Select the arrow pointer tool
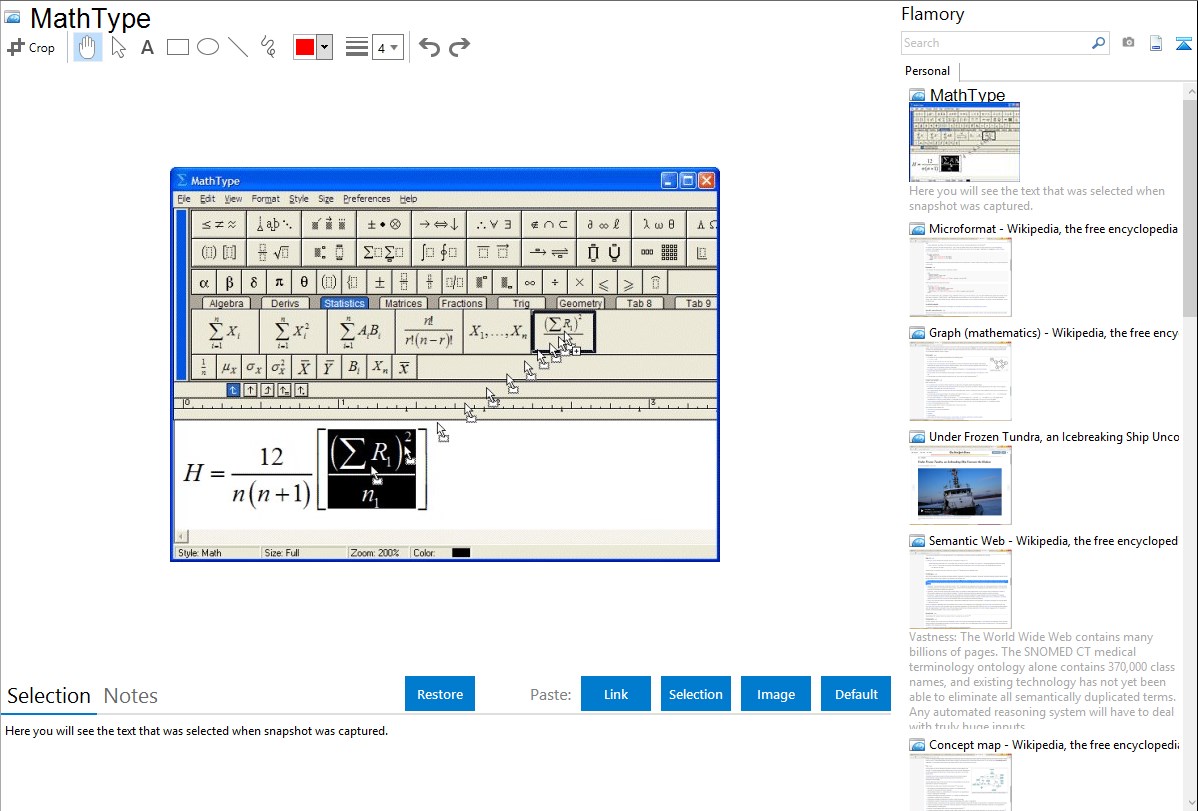Image resolution: width=1198 pixels, height=811 pixels. click(118, 47)
